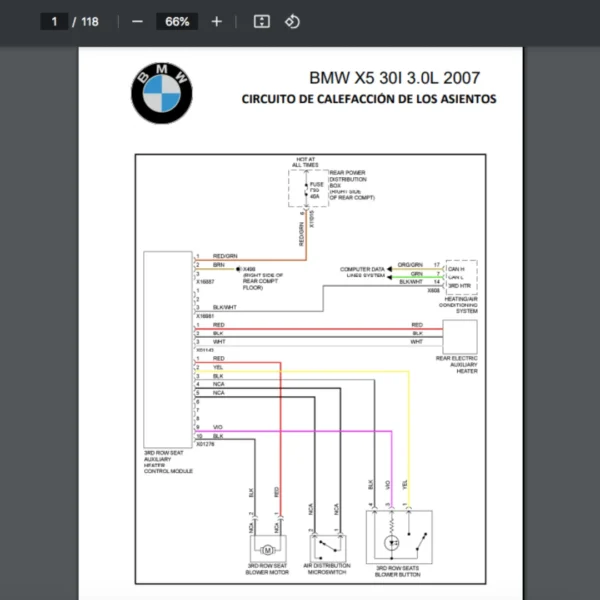Click the page number input field

[x=54, y=21]
